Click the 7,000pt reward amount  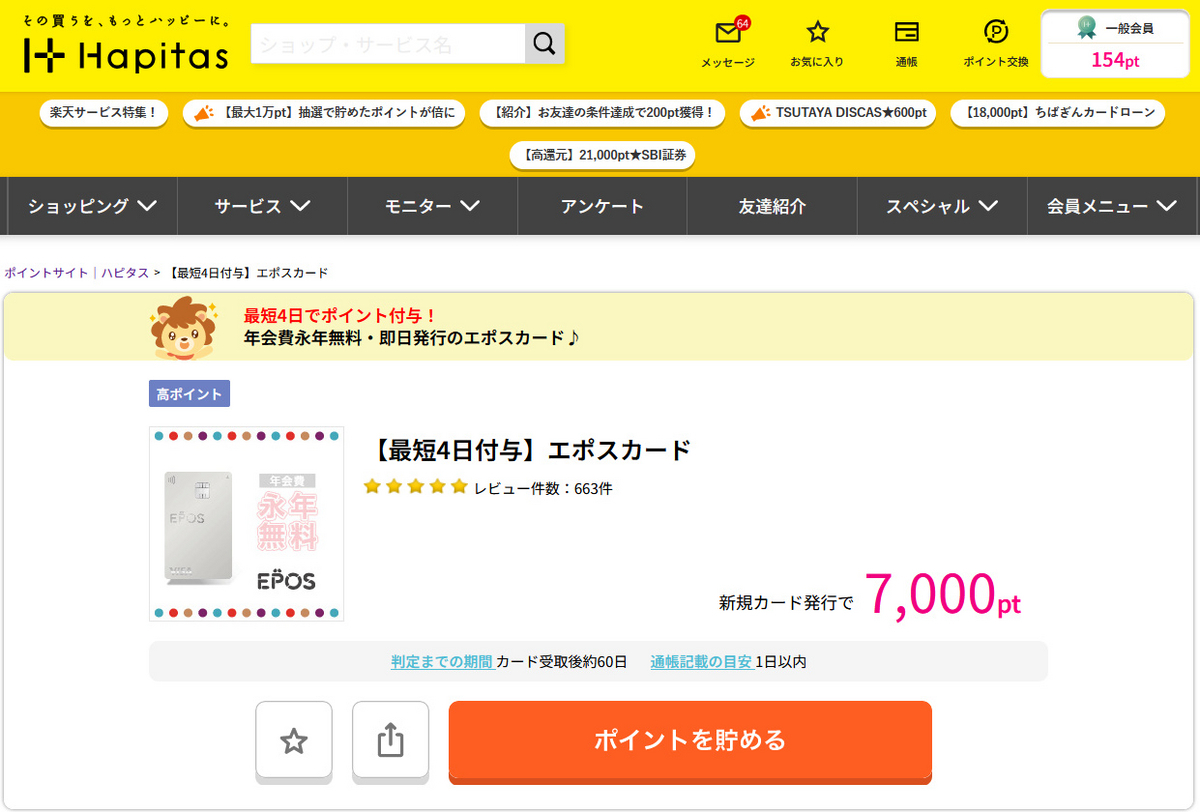coord(942,596)
